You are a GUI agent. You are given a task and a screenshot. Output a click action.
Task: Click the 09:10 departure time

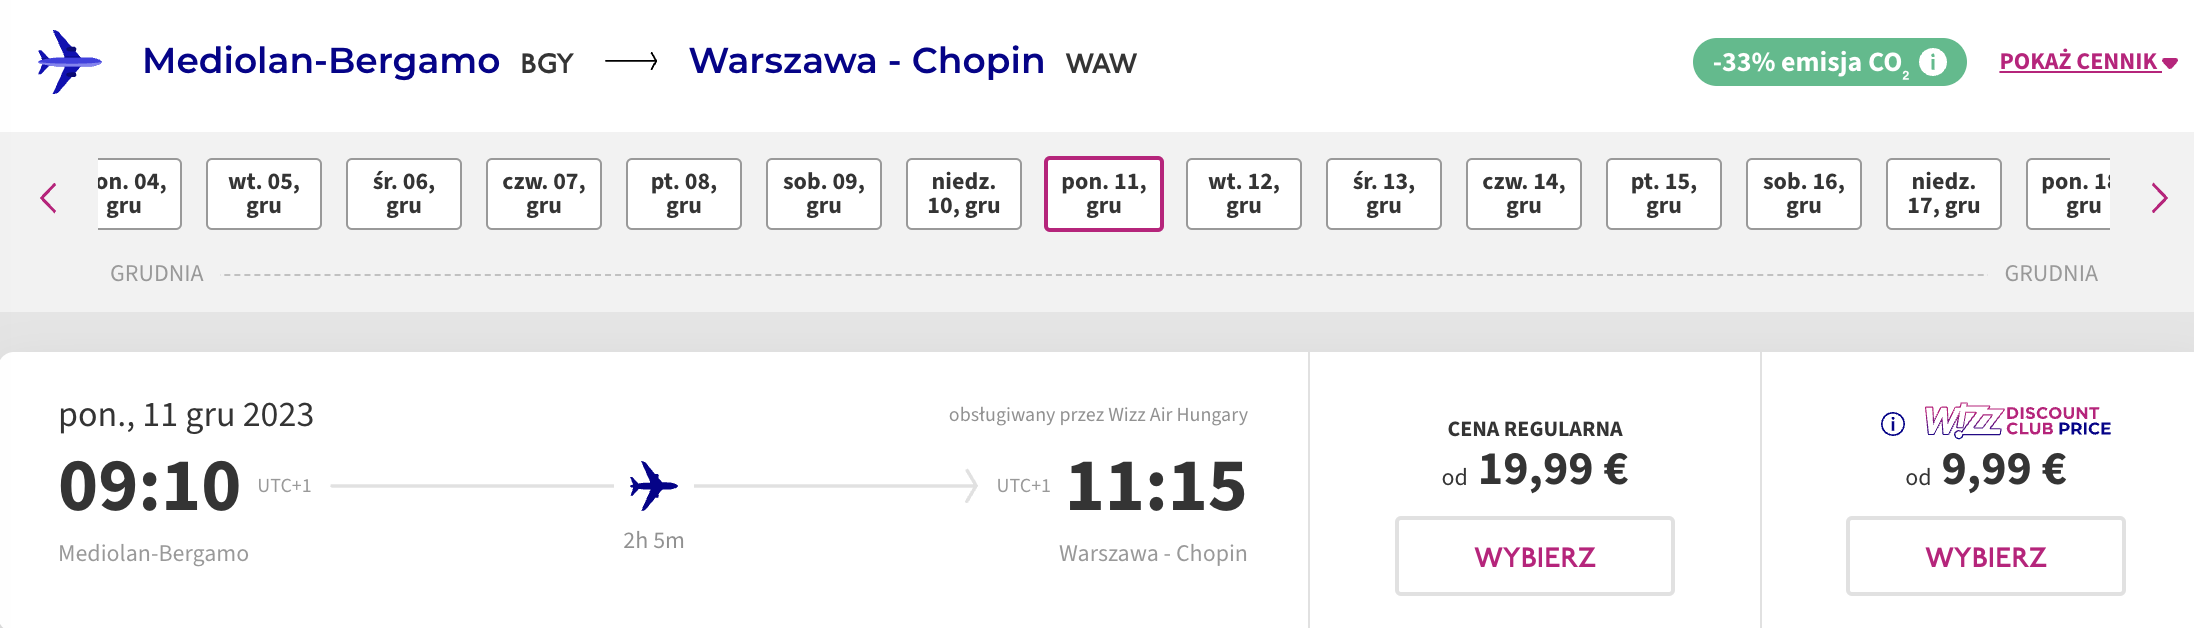[x=149, y=486]
